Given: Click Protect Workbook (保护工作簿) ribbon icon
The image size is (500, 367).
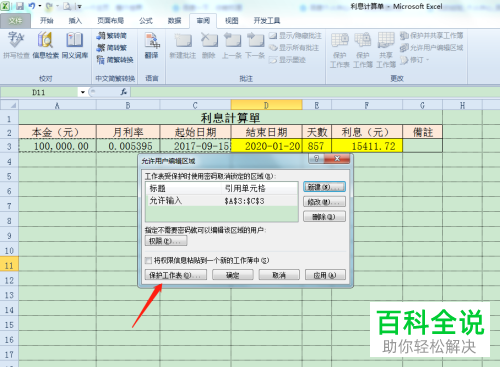Looking at the screenshot, I should pos(363,50).
